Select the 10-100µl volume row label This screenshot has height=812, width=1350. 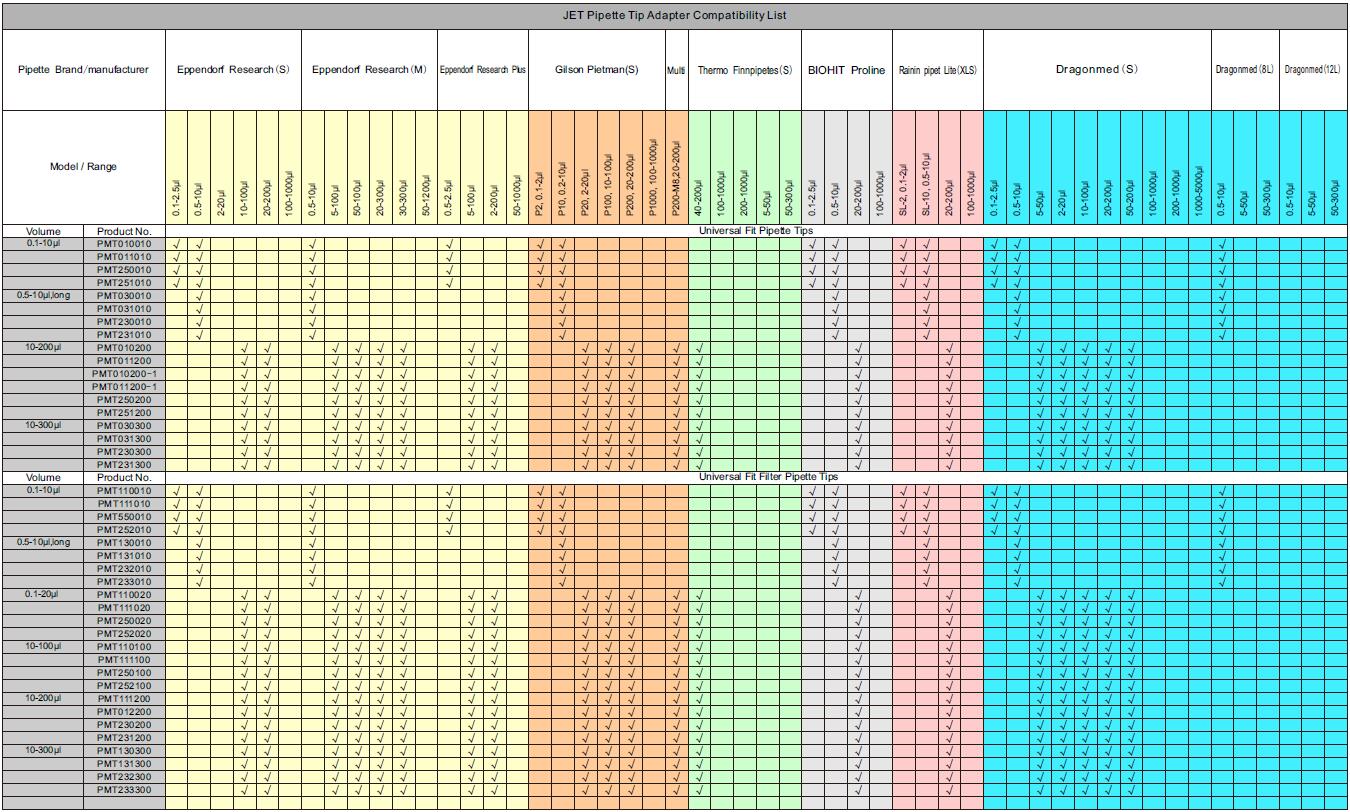tap(43, 647)
